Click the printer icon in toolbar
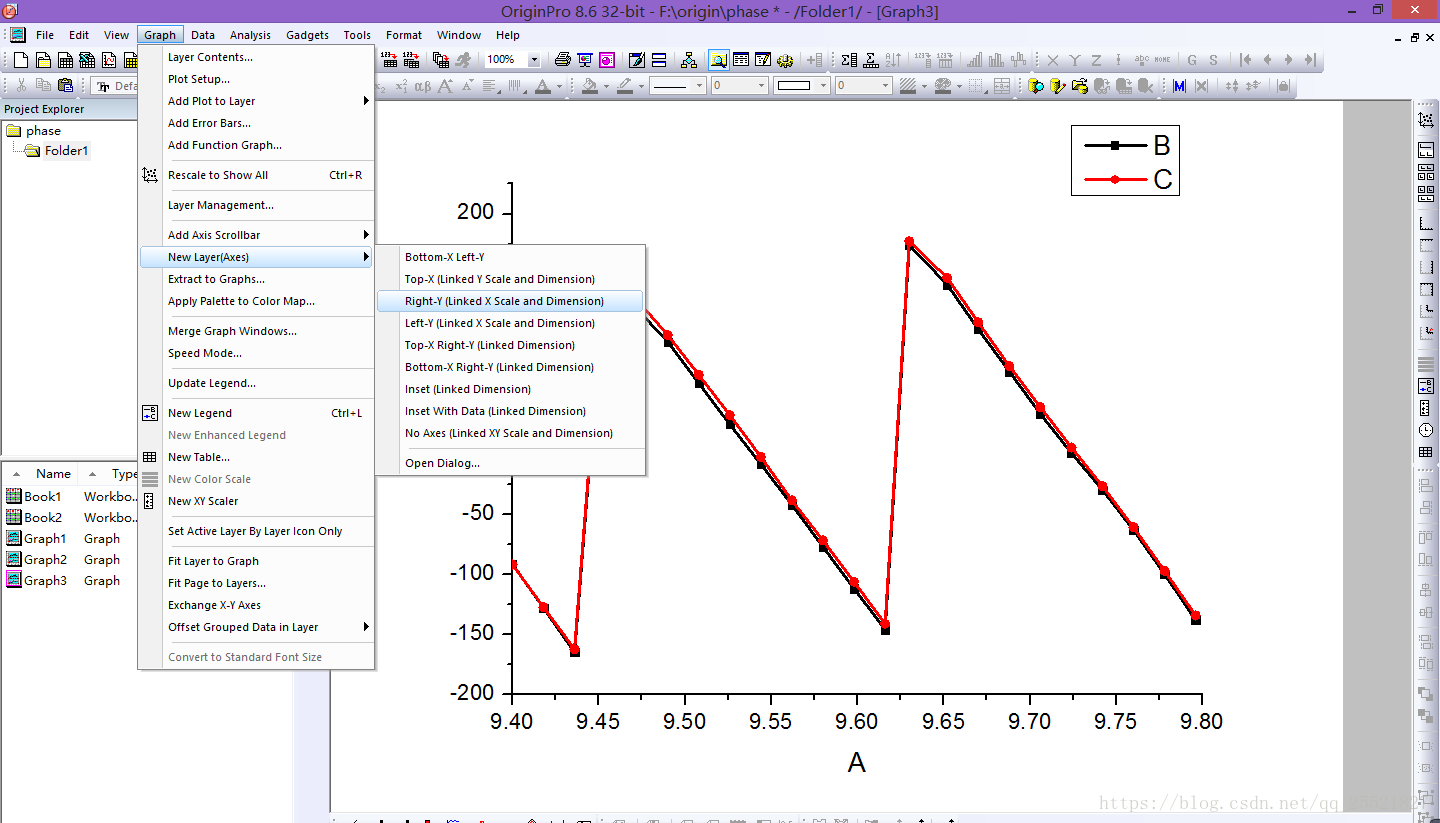 [x=563, y=60]
